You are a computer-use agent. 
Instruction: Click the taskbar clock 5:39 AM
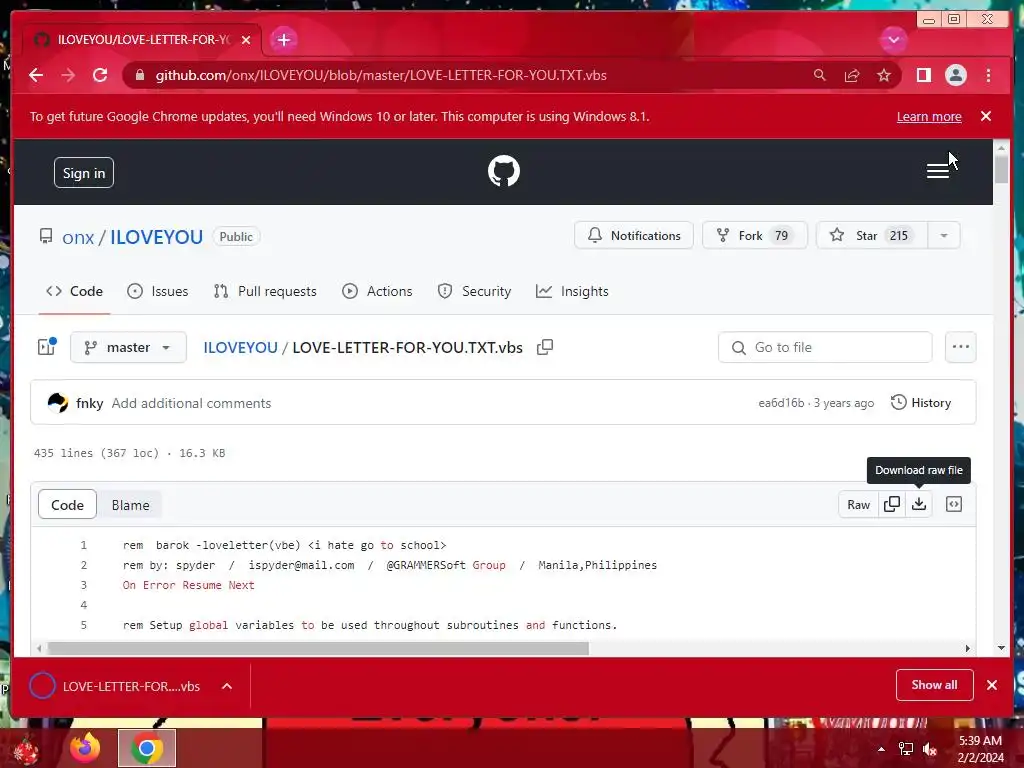pos(980,741)
